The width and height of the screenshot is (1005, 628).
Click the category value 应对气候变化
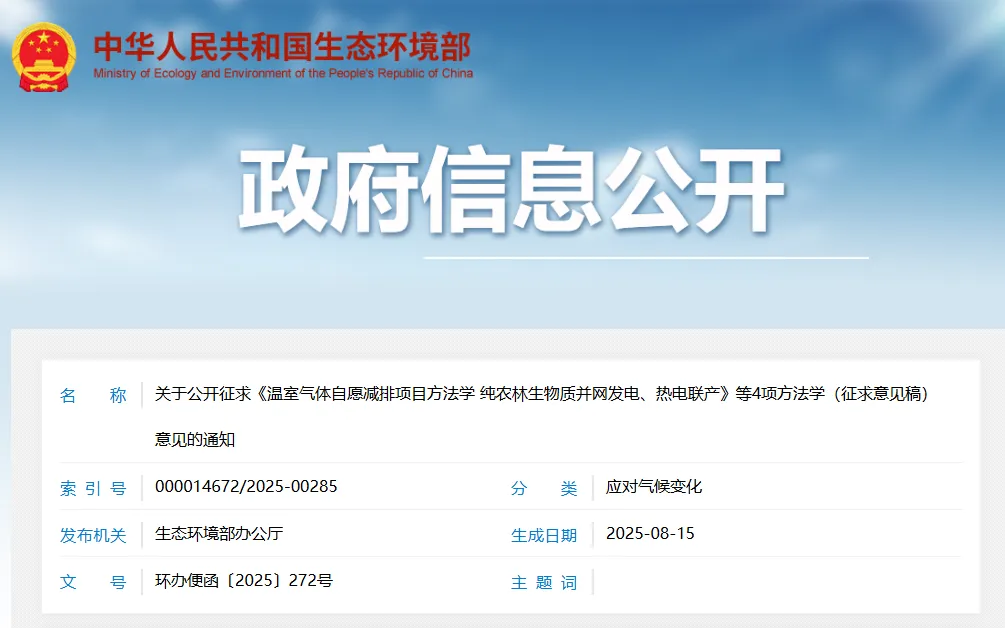[654, 487]
